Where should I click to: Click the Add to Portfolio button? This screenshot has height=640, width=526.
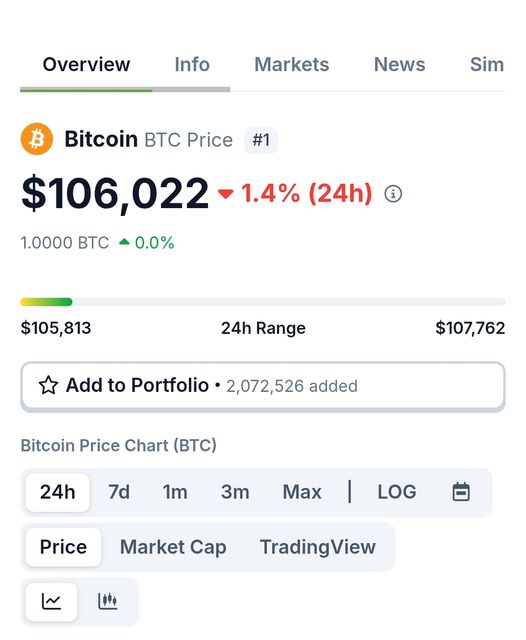[263, 386]
